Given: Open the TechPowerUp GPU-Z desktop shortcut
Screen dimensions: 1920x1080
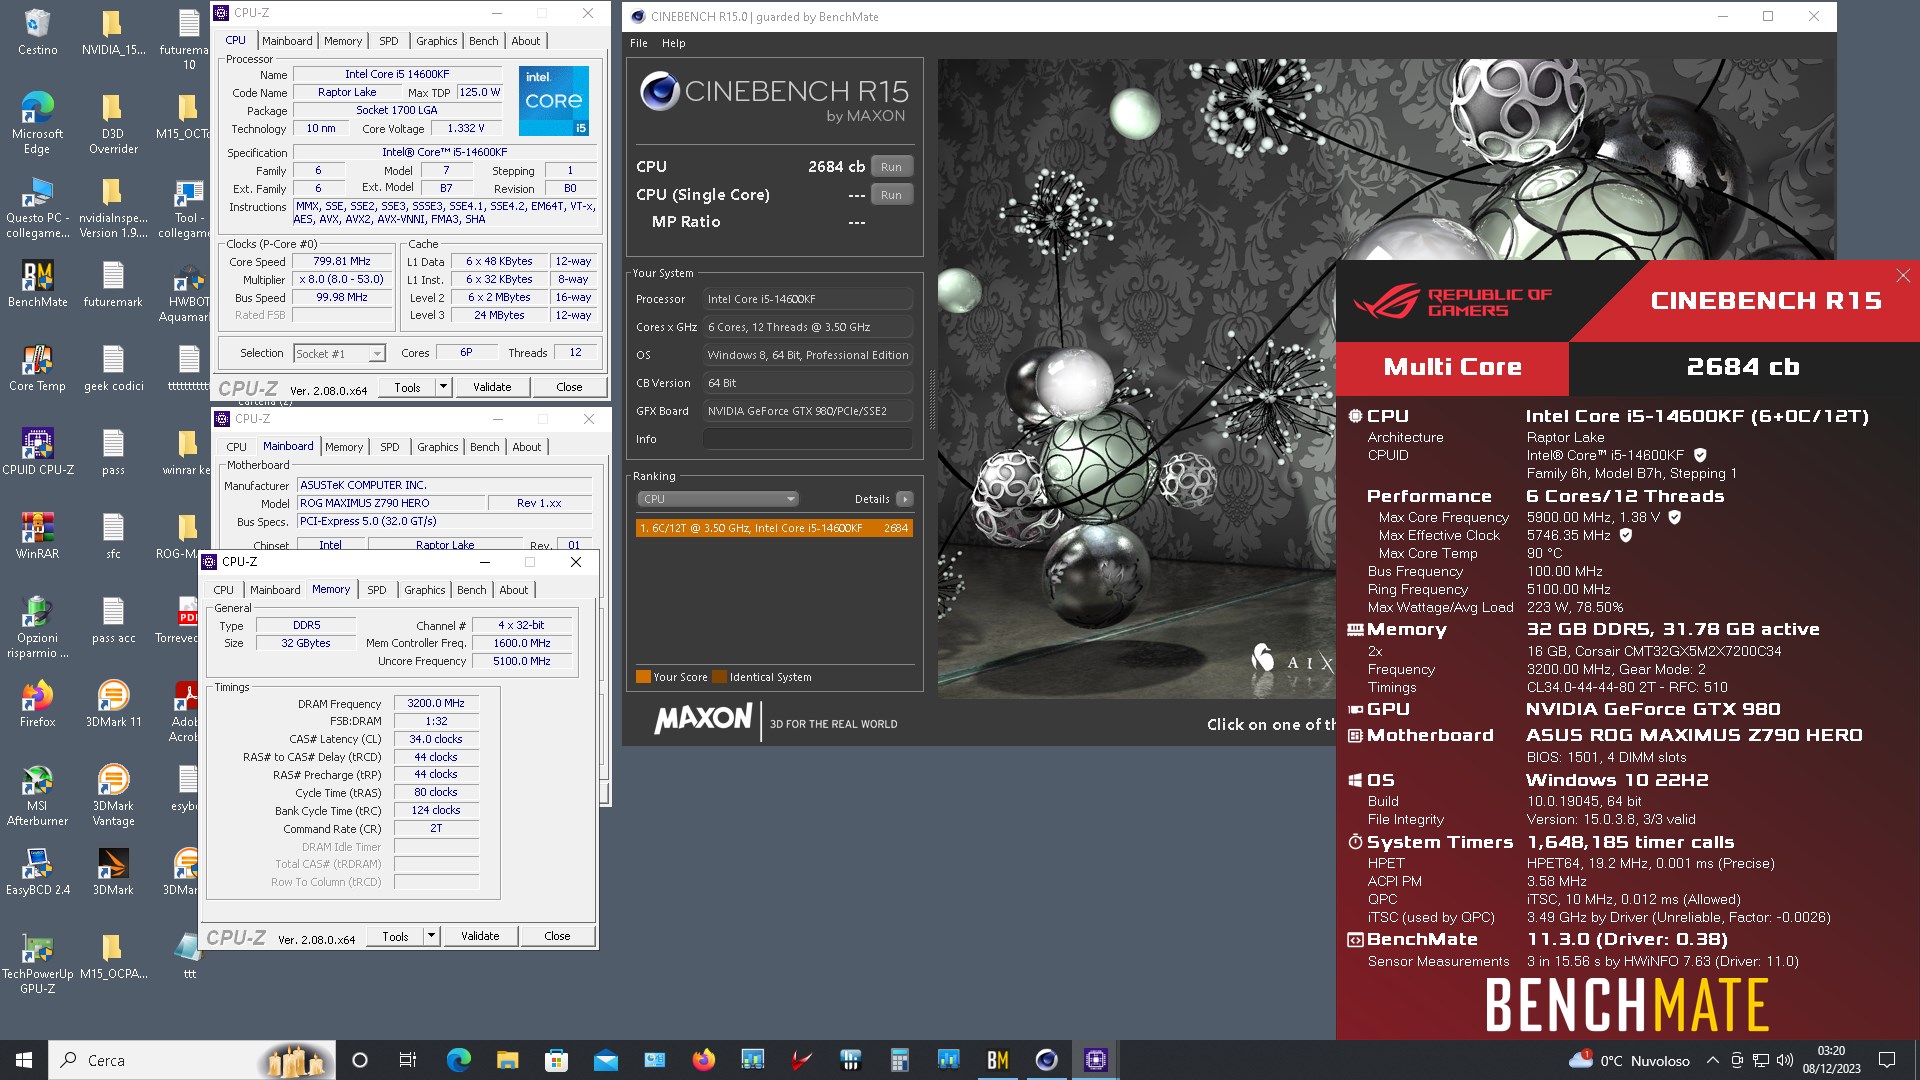Looking at the screenshot, I should [37, 962].
